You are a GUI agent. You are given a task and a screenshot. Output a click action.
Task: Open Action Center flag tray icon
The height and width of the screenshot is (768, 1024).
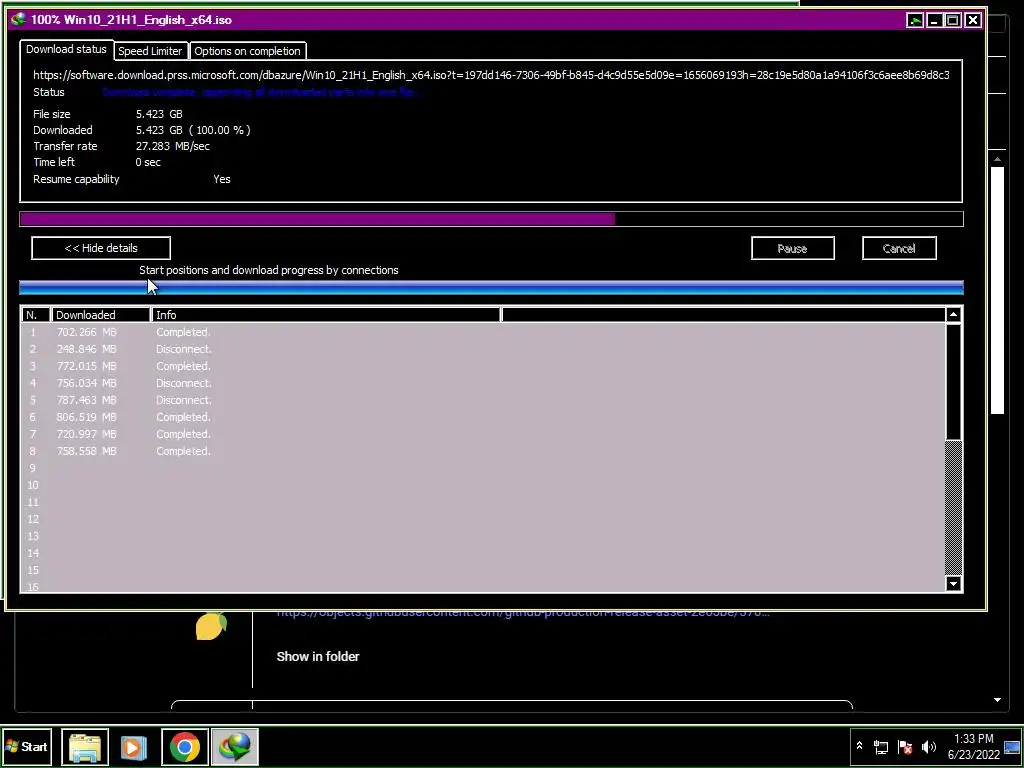coord(905,746)
